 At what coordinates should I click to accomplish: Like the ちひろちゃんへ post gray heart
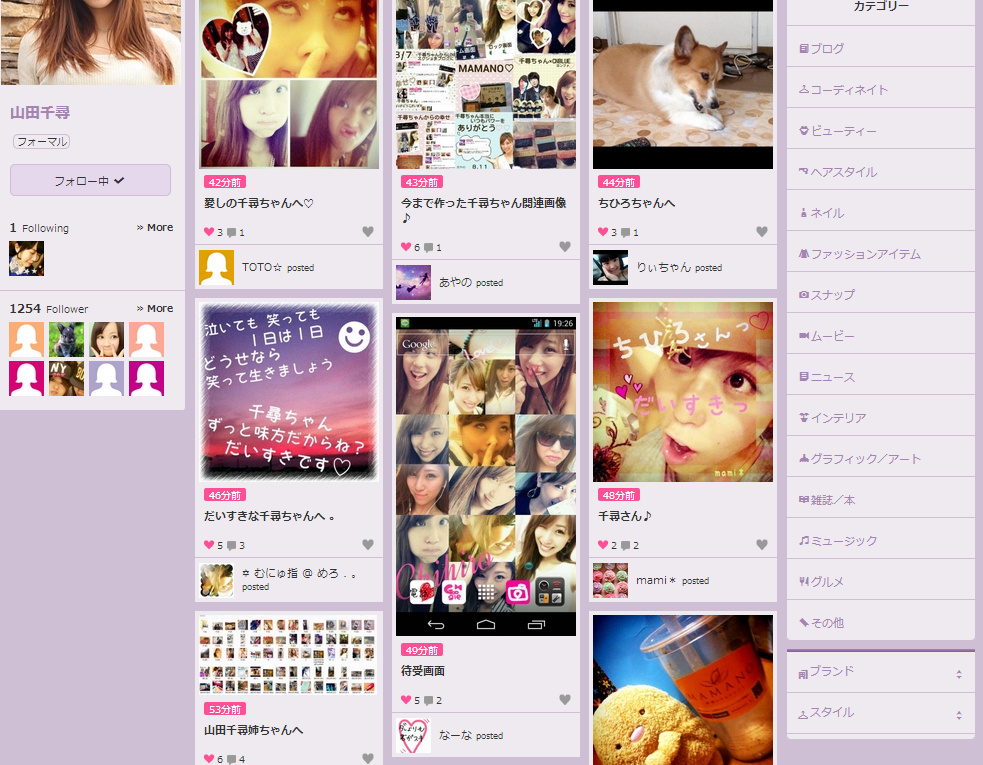pos(762,231)
